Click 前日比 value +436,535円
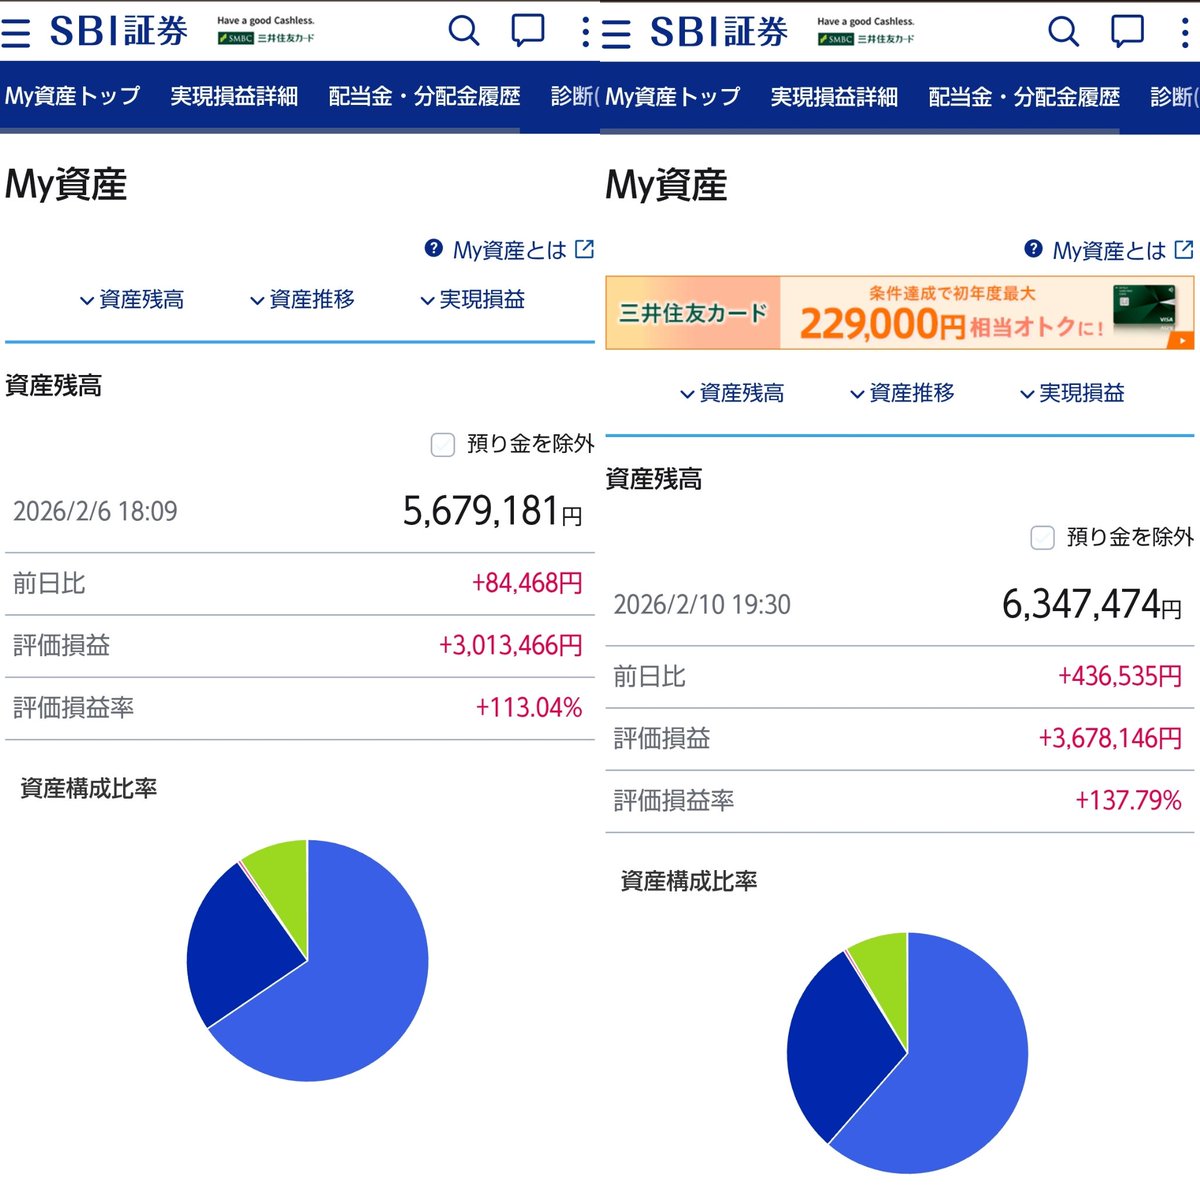The height and width of the screenshot is (1200, 1200). click(x=1120, y=676)
